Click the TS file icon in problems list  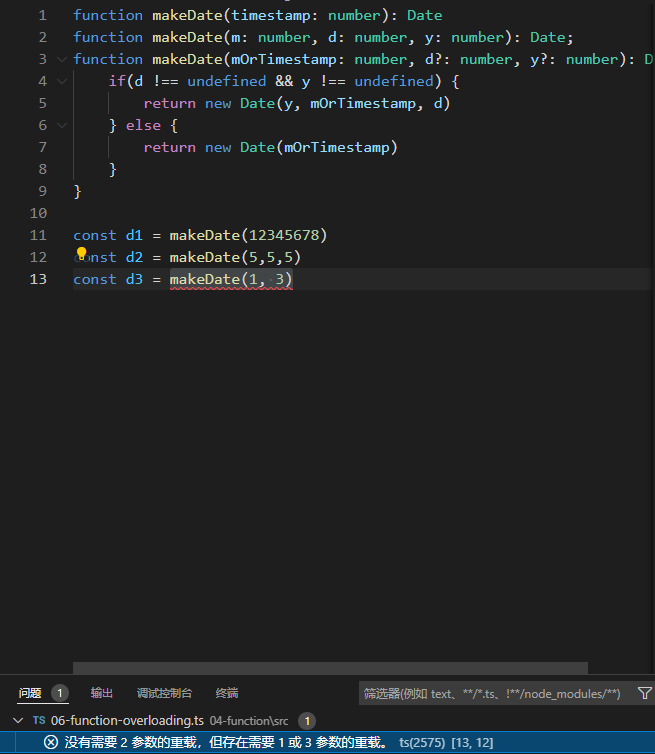pyautogui.click(x=39, y=720)
